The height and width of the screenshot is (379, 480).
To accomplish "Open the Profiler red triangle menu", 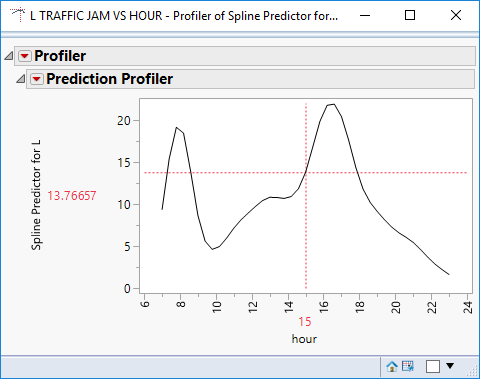I will (25, 56).
